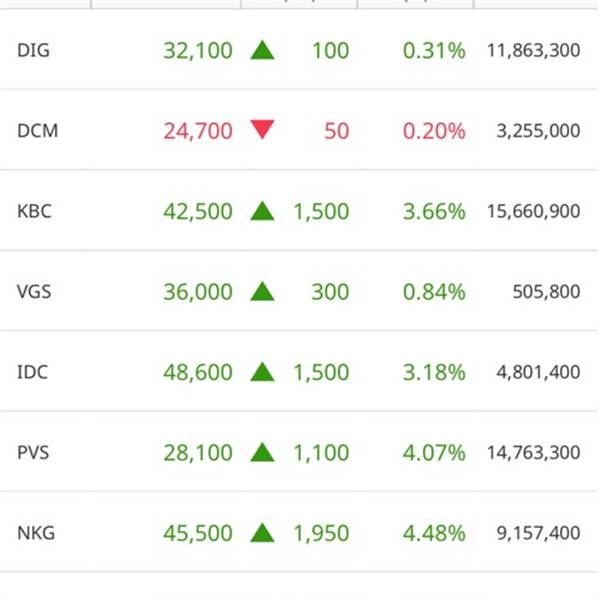
Task: Open the PVS stock ticker
Action: [x=33, y=452]
